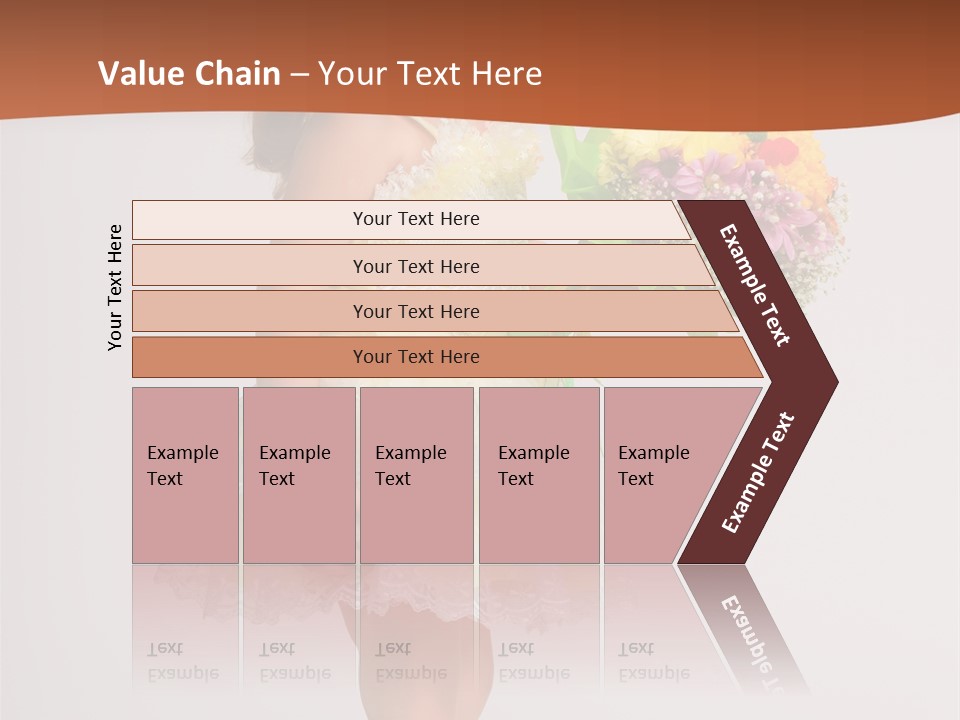Click the fourth 'Example Text' box from left
The image size is (960, 720).
point(538,475)
